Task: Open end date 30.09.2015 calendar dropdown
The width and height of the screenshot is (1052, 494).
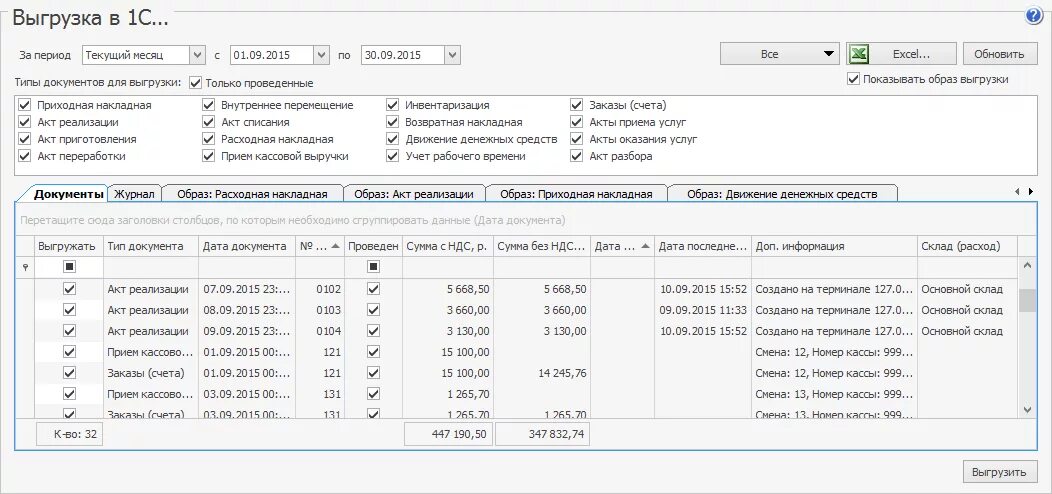Action: (x=453, y=55)
